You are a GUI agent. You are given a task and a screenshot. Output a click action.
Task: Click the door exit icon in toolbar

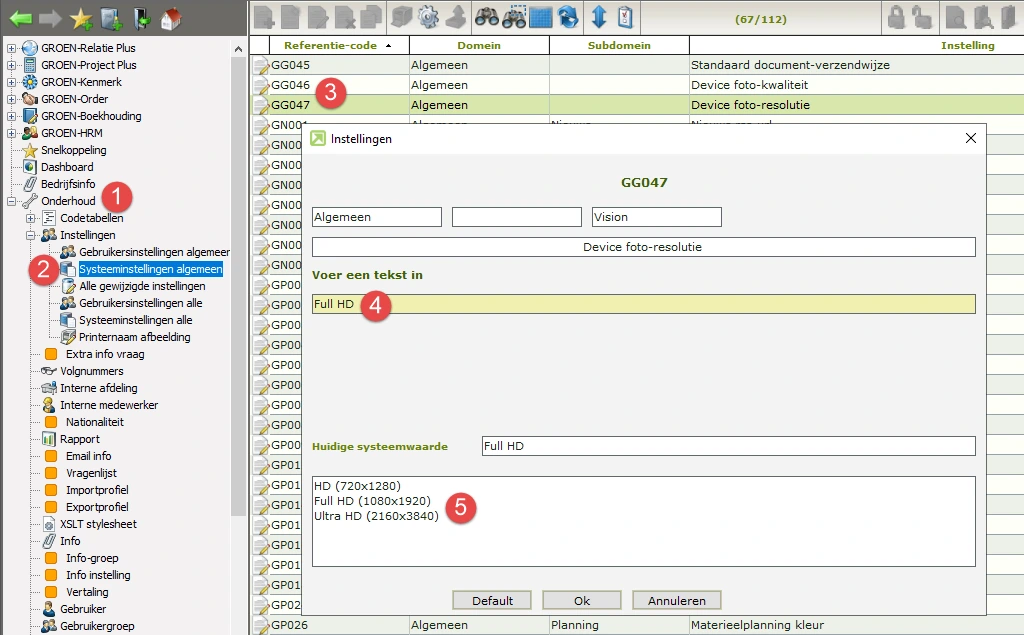[141, 17]
